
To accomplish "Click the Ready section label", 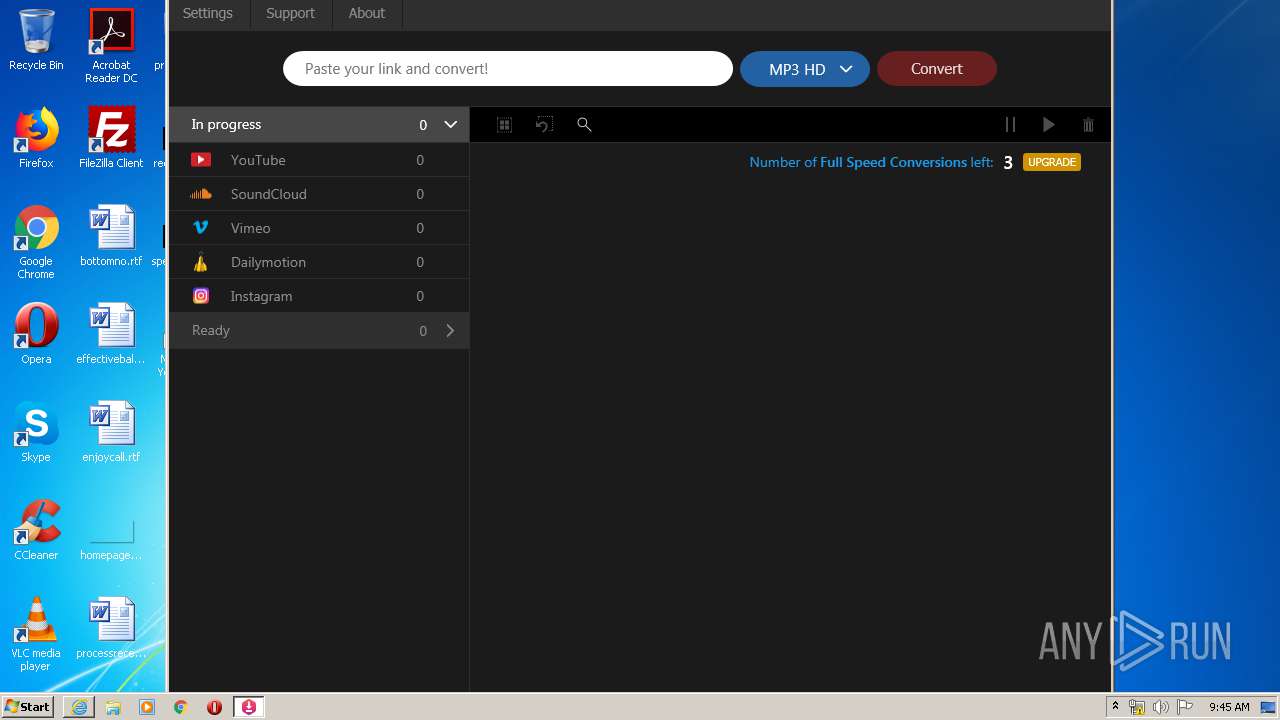I will point(211,330).
